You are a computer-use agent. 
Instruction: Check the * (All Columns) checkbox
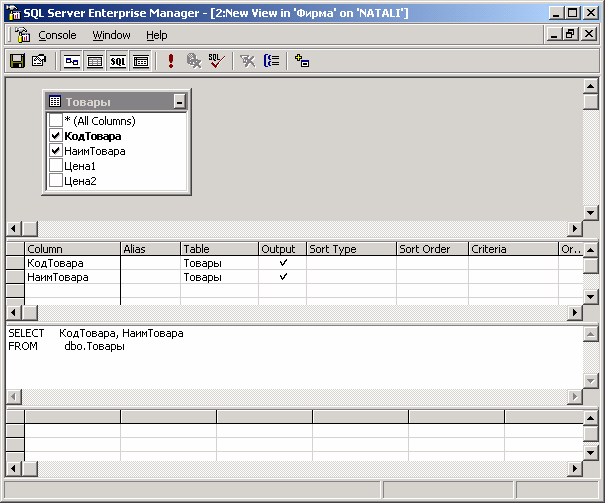tap(56, 120)
